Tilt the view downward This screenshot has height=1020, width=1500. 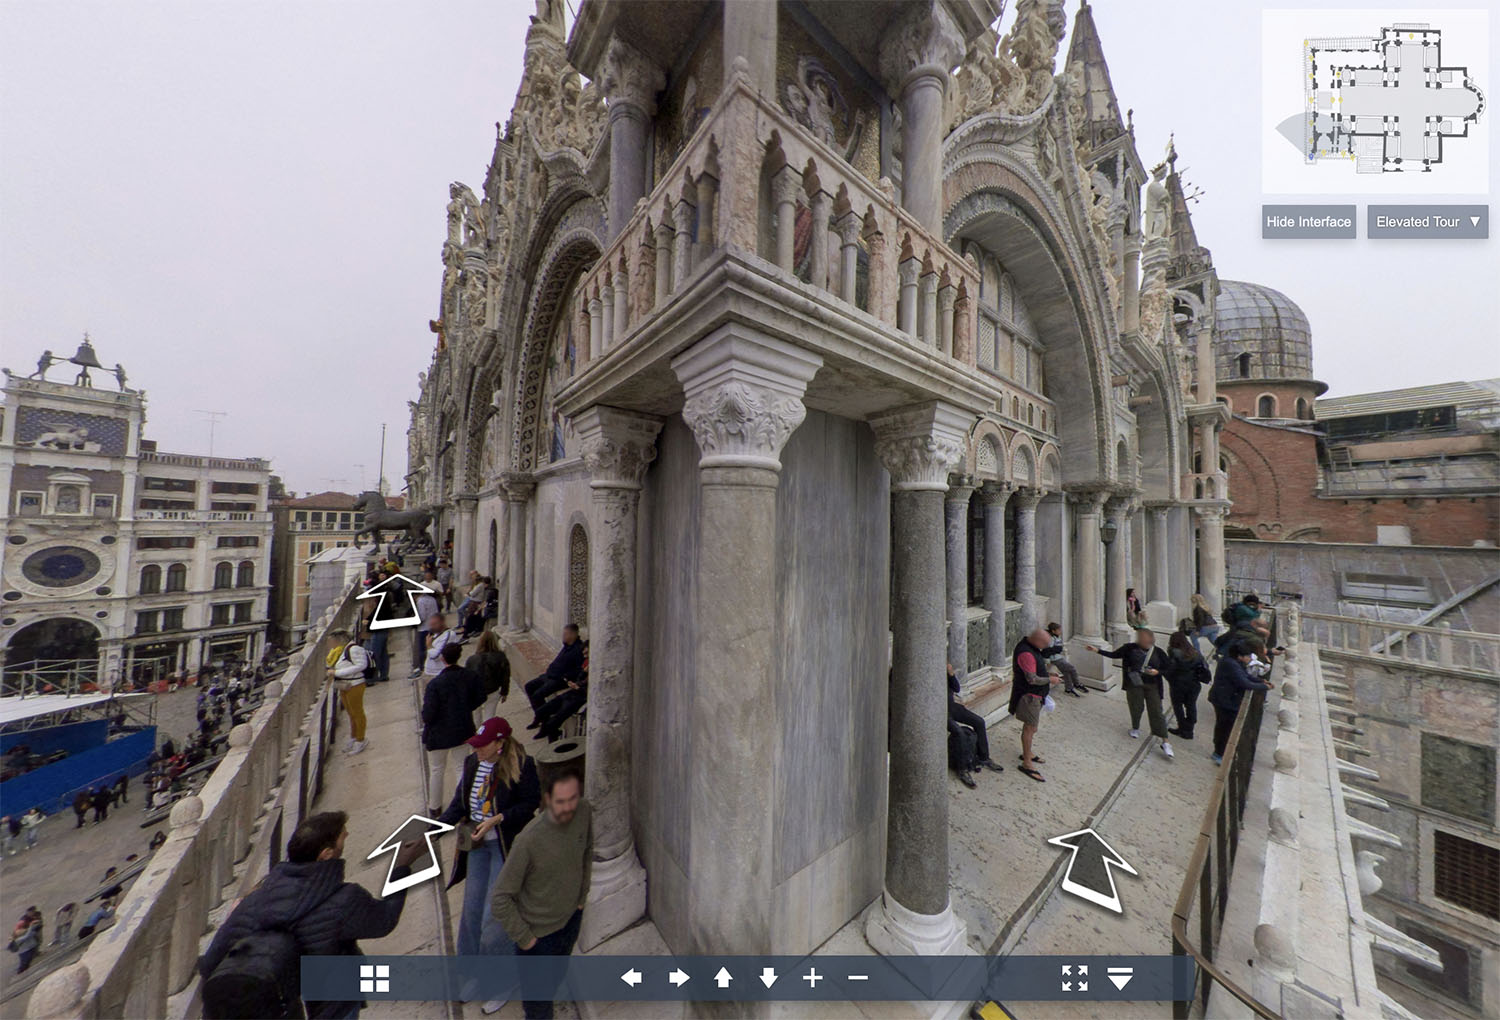click(768, 978)
